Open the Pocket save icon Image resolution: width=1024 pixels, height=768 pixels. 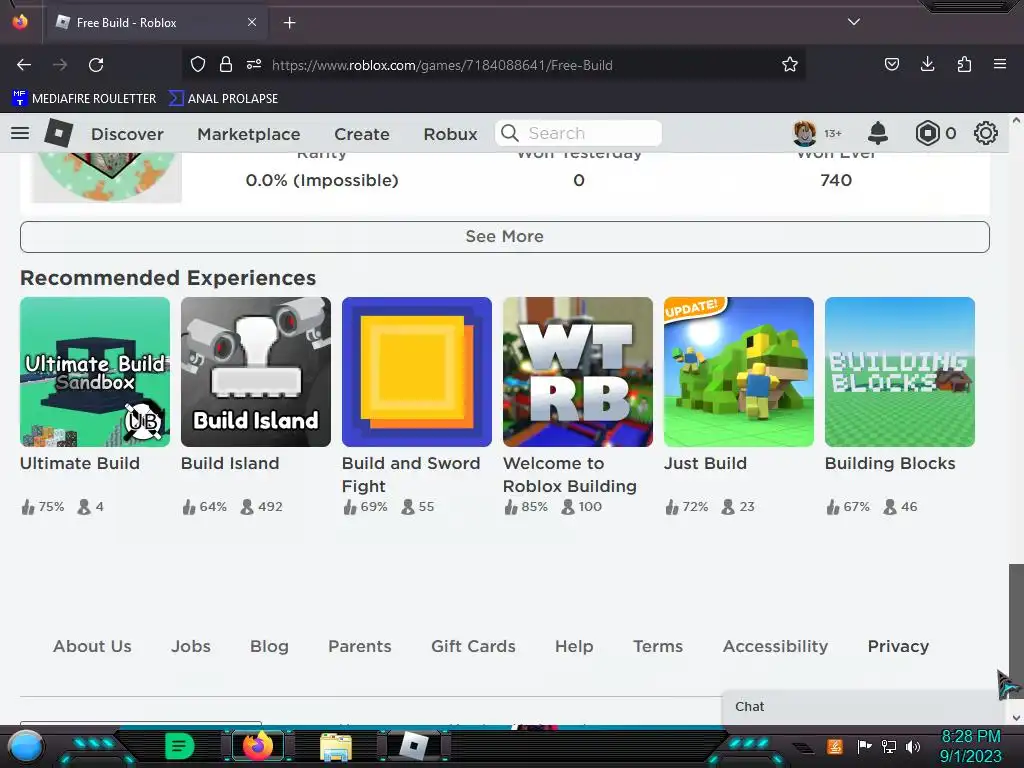[892, 64]
